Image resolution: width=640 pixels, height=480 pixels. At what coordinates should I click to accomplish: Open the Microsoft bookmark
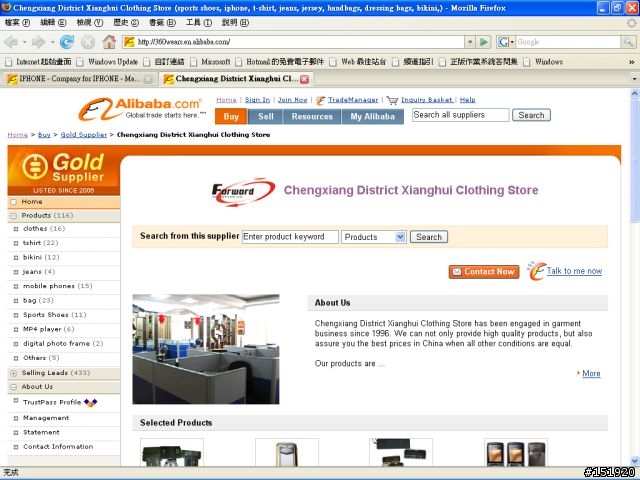coord(210,62)
